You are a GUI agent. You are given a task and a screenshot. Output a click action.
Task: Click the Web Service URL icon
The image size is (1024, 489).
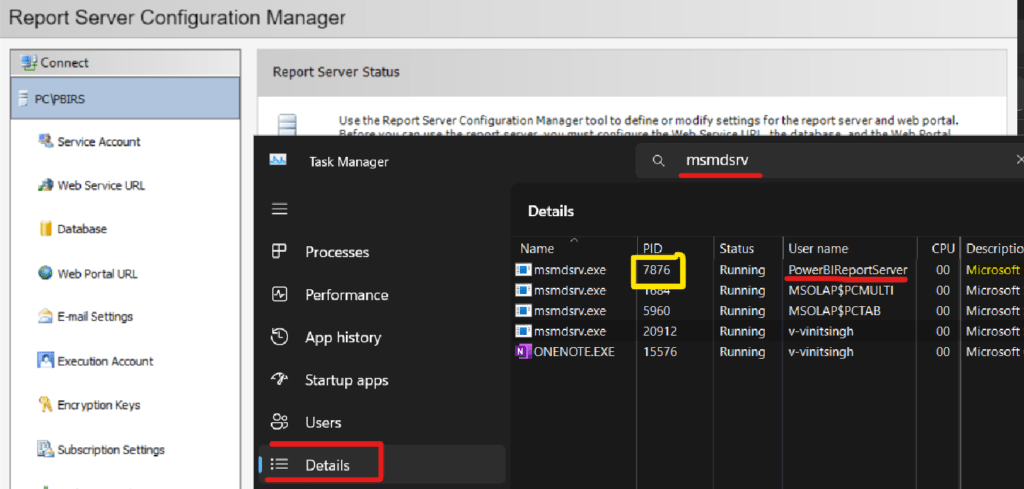46,185
